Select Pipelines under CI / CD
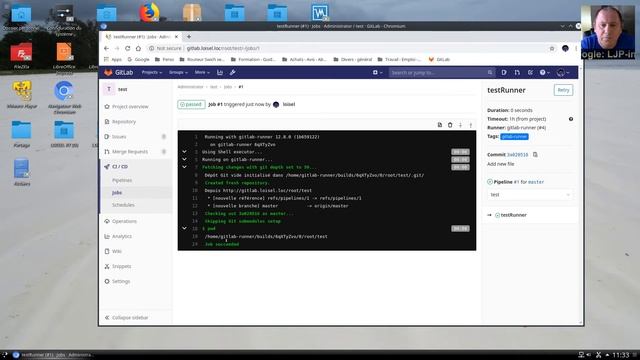 pyautogui.click(x=122, y=180)
